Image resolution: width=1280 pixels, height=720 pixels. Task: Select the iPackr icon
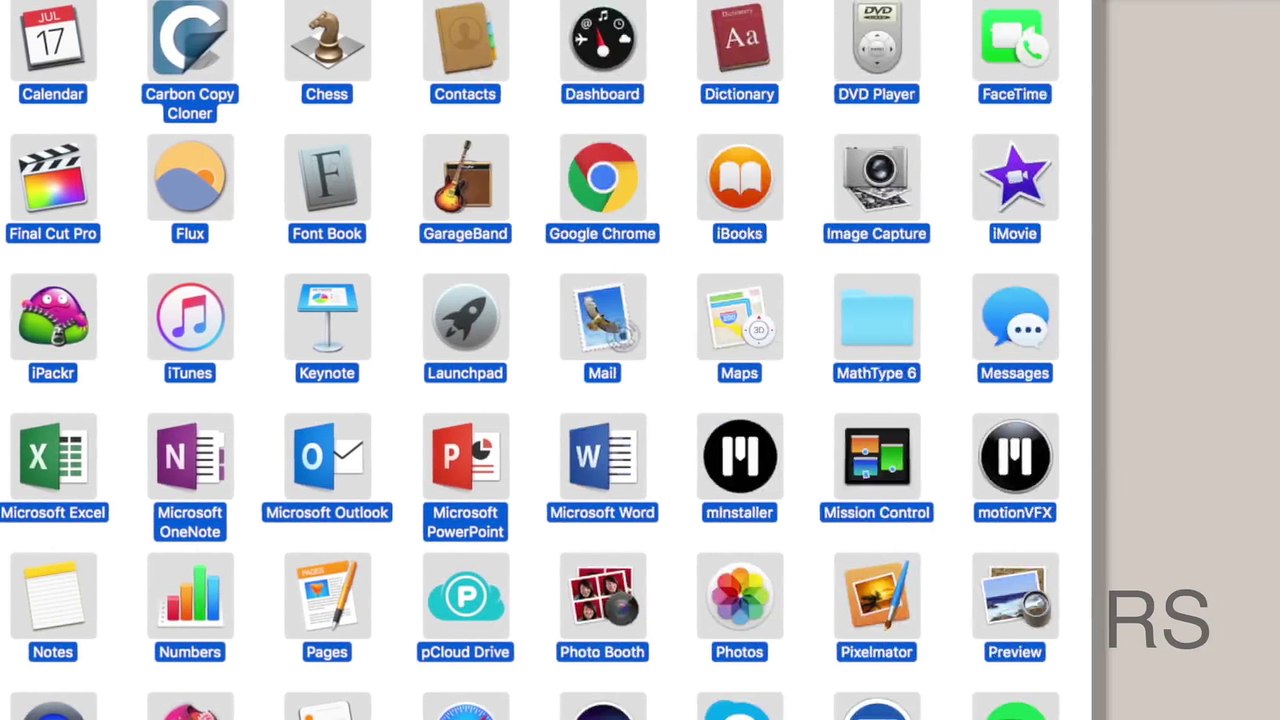53,316
